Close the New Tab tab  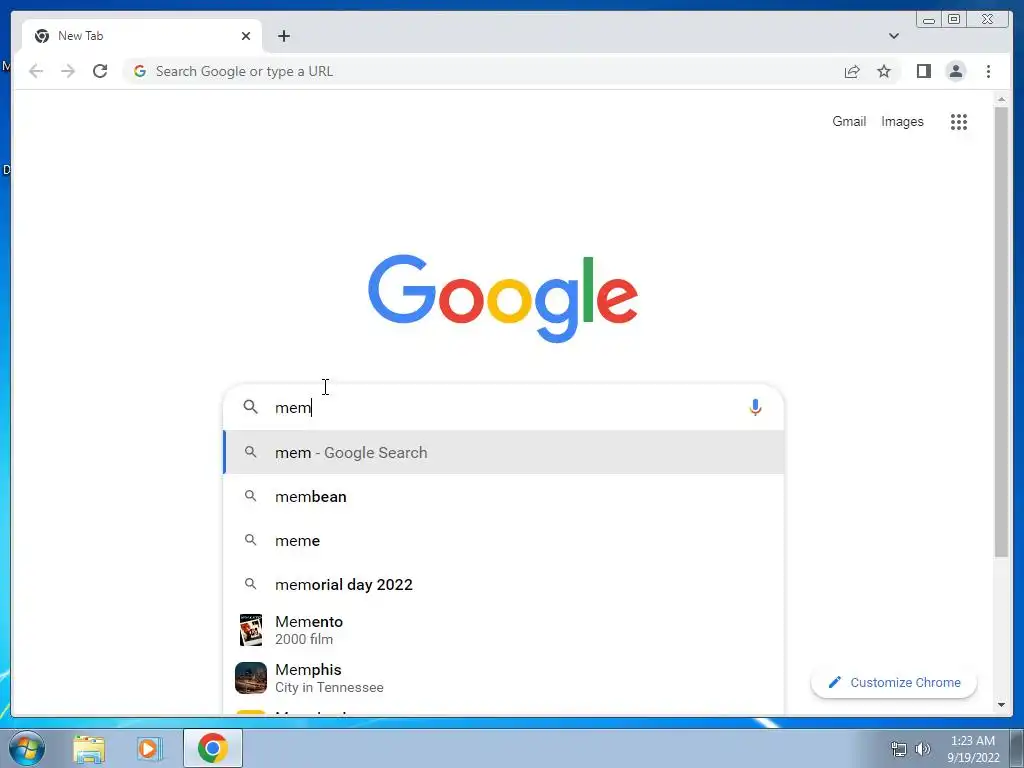(x=246, y=36)
